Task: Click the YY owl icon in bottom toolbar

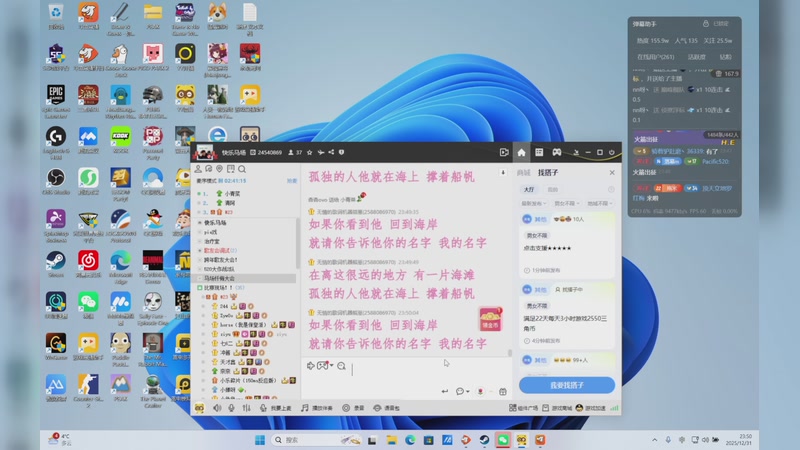Action: click(x=199, y=408)
